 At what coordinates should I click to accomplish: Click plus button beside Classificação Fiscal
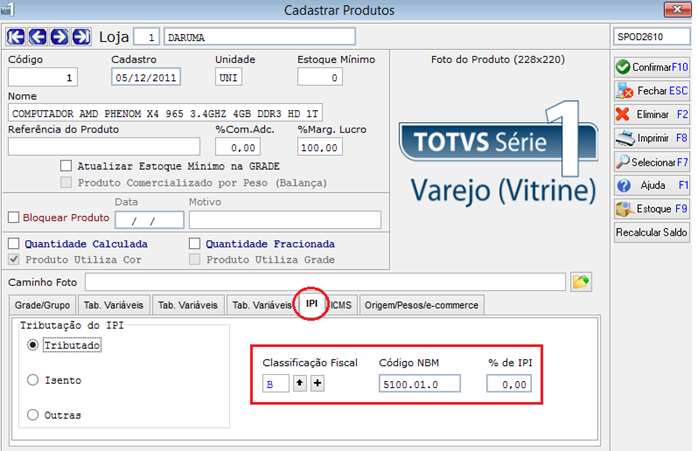click(317, 383)
